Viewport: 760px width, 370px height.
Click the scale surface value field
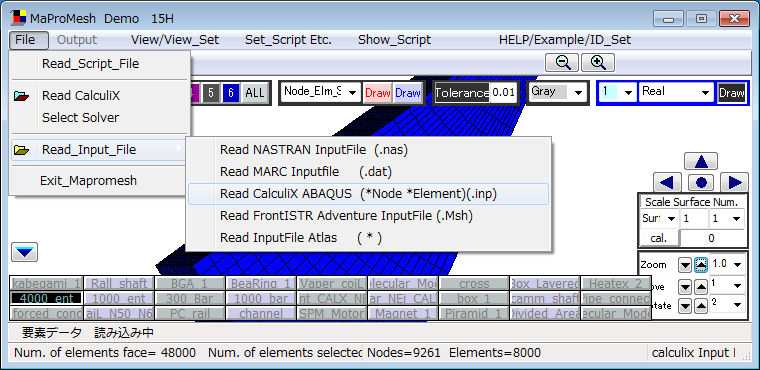click(694, 219)
